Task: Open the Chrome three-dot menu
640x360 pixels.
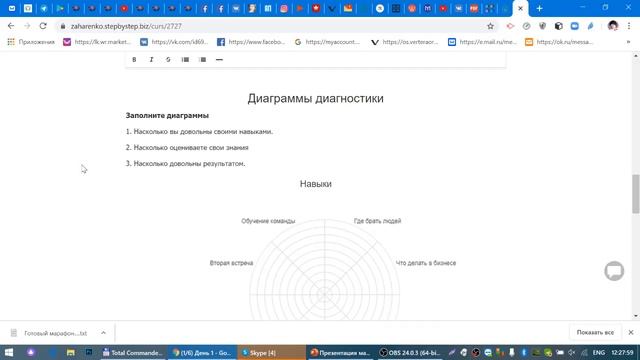Action: pos(629,26)
